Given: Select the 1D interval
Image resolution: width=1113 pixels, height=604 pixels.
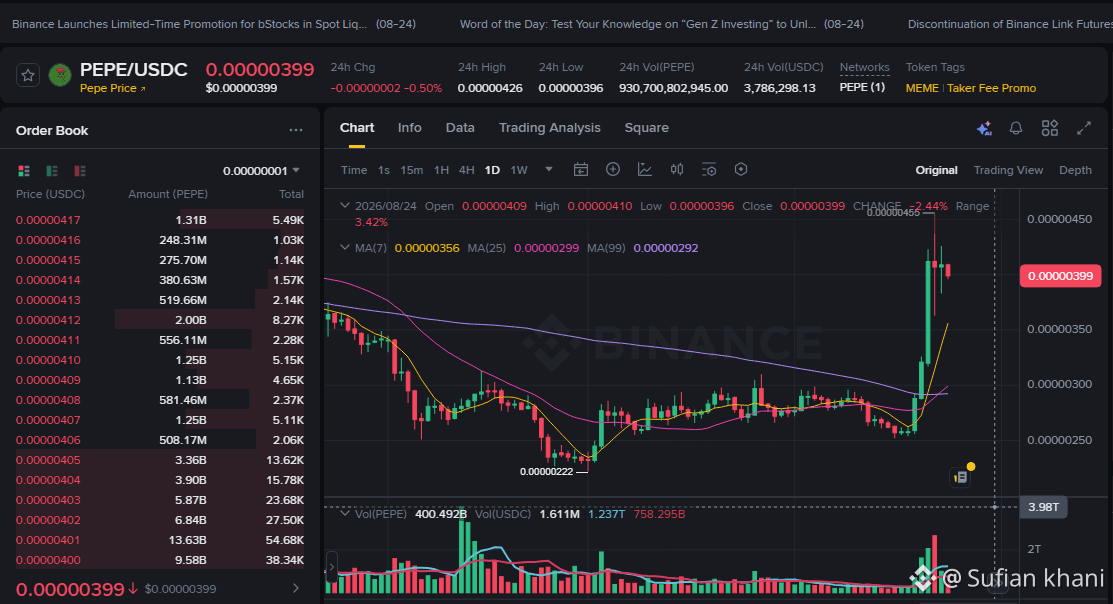Looking at the screenshot, I should [492, 170].
